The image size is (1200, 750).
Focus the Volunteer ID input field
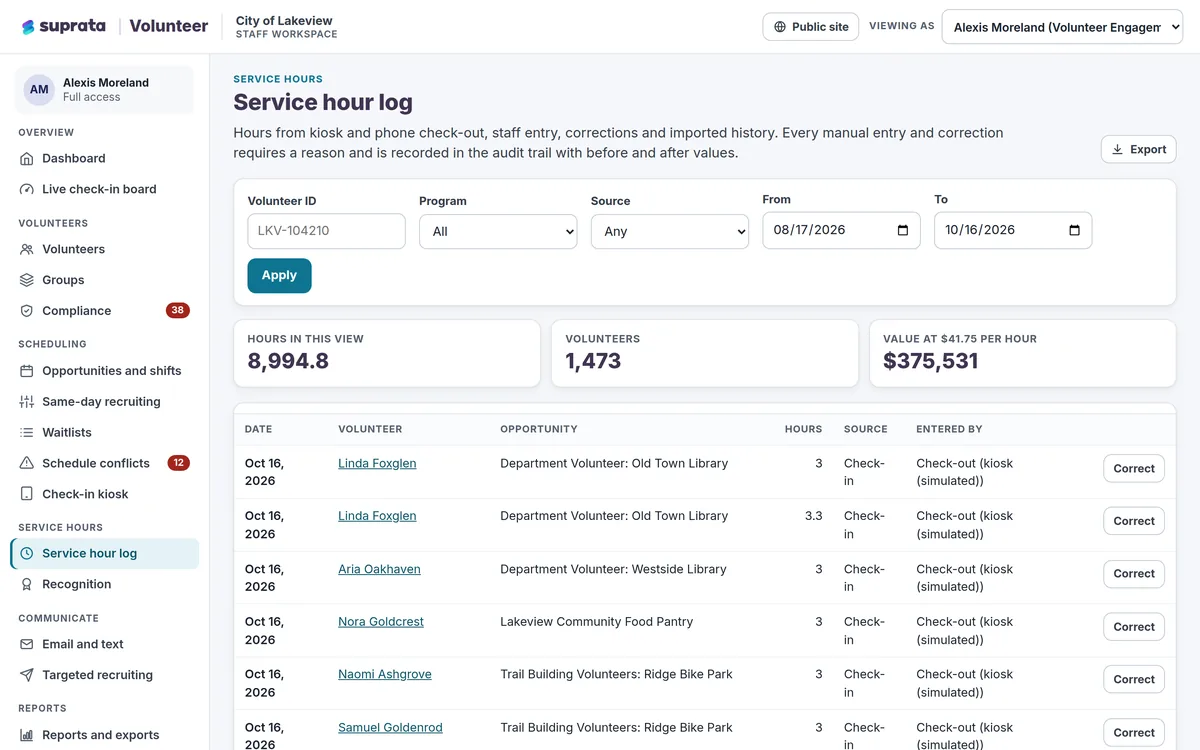(x=326, y=231)
